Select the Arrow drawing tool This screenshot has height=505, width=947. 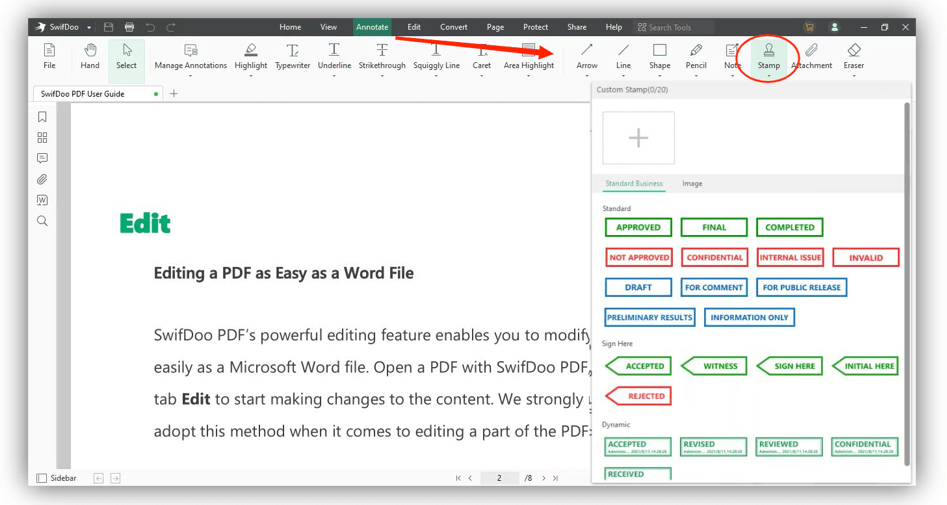[586, 56]
